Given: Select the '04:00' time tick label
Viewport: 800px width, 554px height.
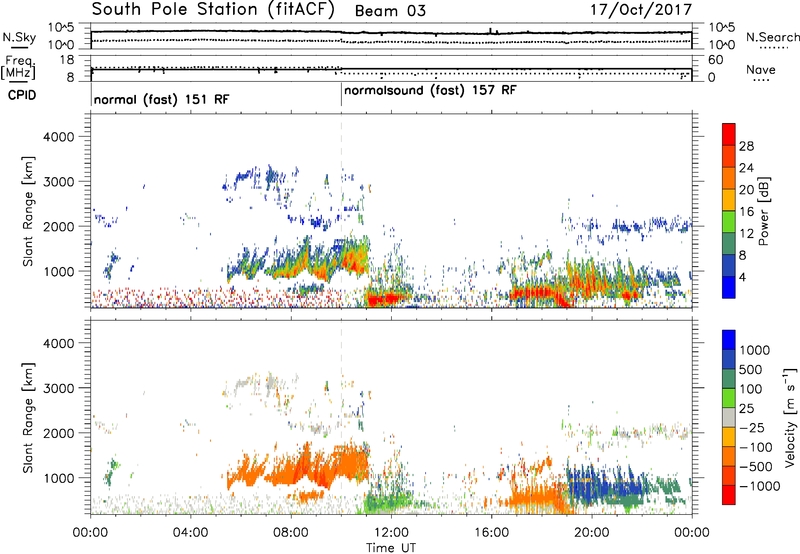Looking at the screenshot, I should tap(190, 533).
